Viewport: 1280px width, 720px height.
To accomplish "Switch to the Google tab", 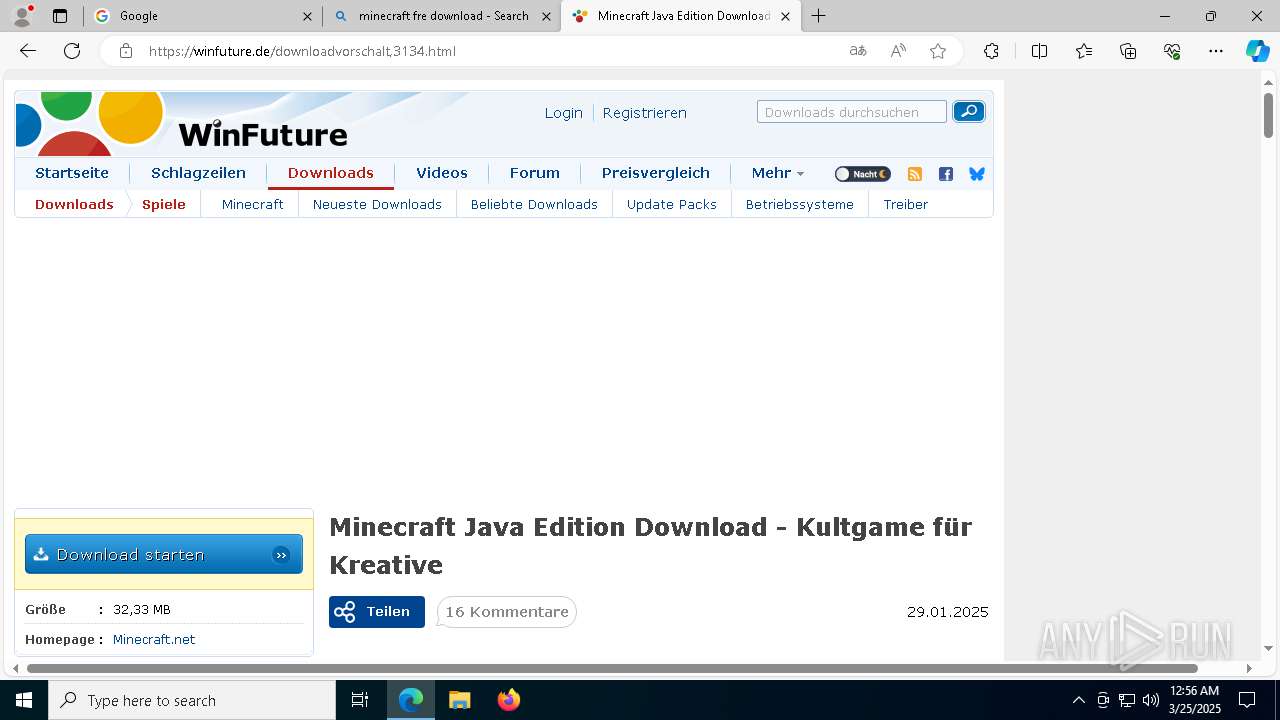I will point(204,16).
